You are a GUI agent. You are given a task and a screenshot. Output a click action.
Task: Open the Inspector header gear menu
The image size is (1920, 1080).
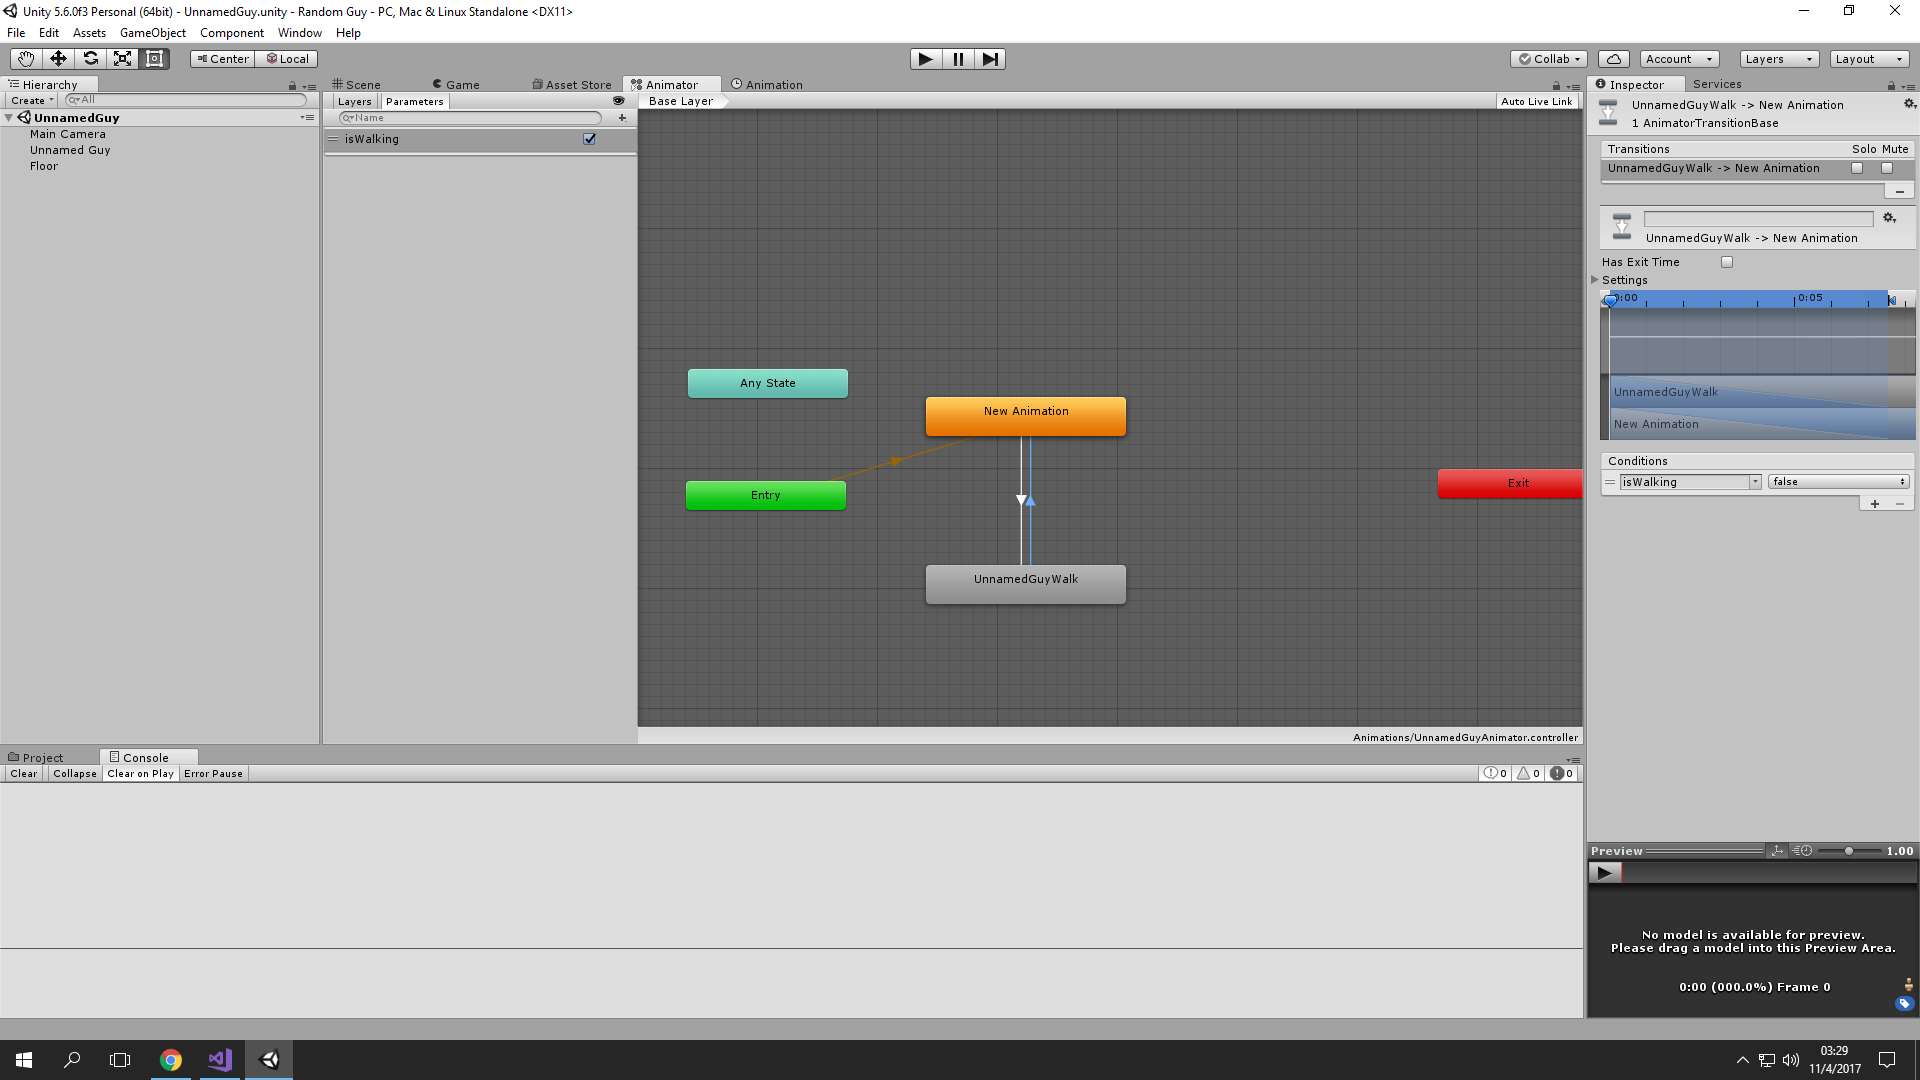pyautogui.click(x=1909, y=104)
